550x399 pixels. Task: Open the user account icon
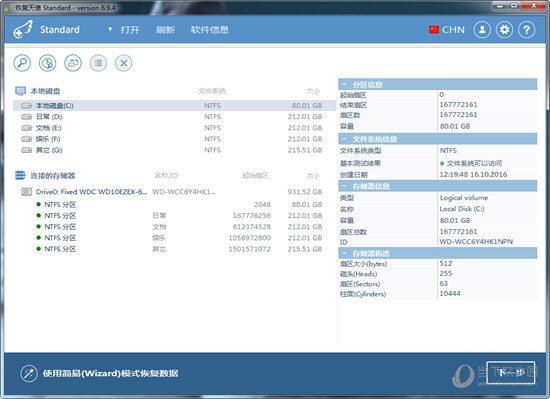(482, 30)
